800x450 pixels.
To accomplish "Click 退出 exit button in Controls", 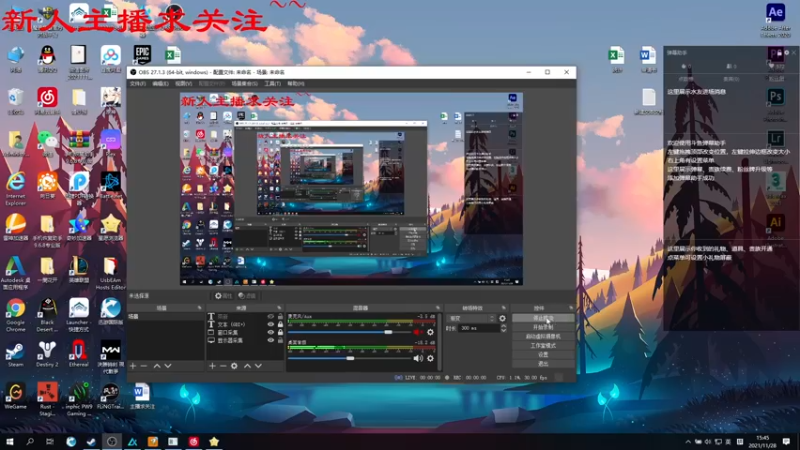I will click(543, 364).
